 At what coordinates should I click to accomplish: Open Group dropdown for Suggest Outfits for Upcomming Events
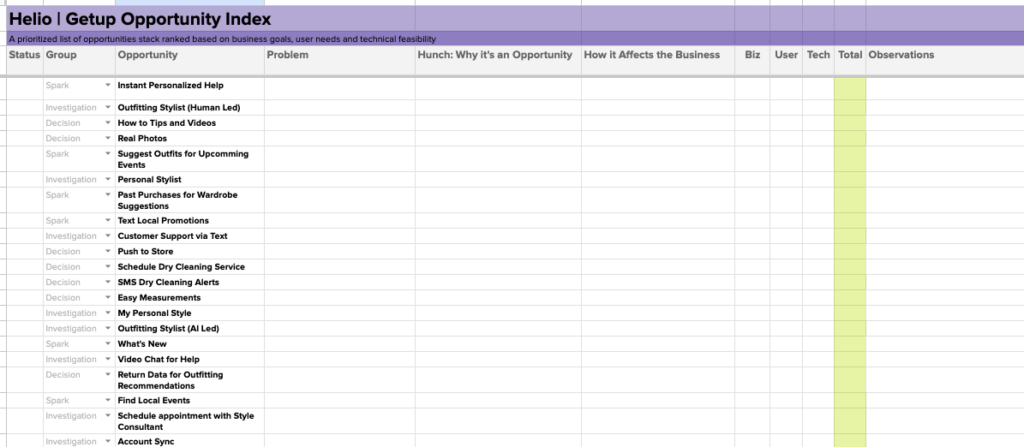(x=108, y=154)
